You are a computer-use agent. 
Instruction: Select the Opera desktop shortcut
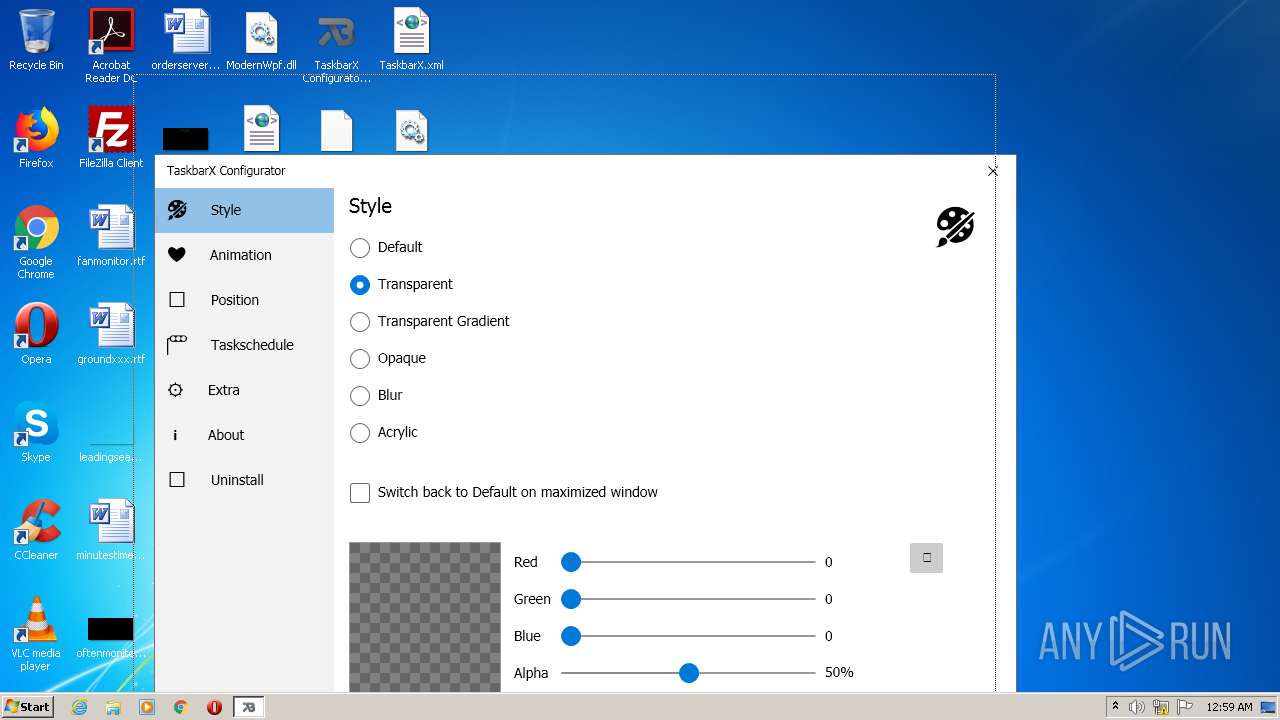point(36,334)
